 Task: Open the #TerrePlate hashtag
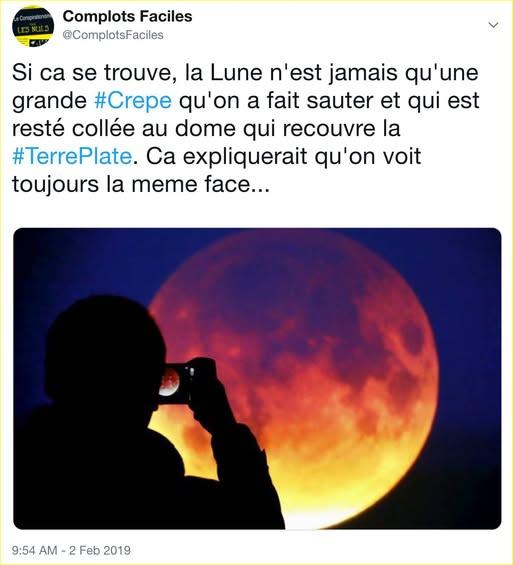72,156
